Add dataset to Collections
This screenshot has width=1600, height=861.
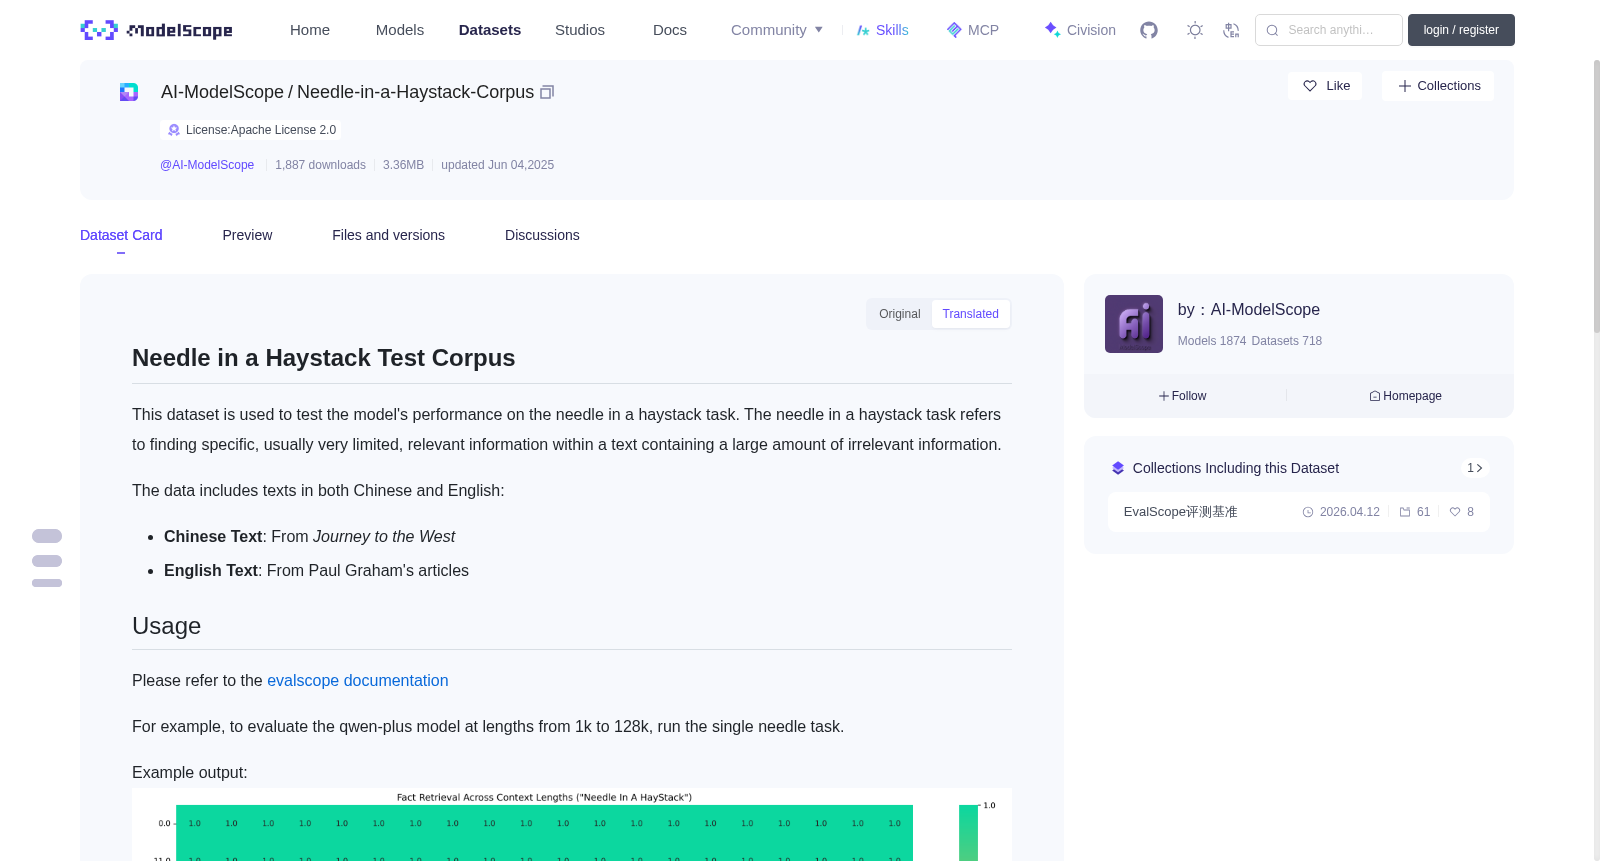1438,86
